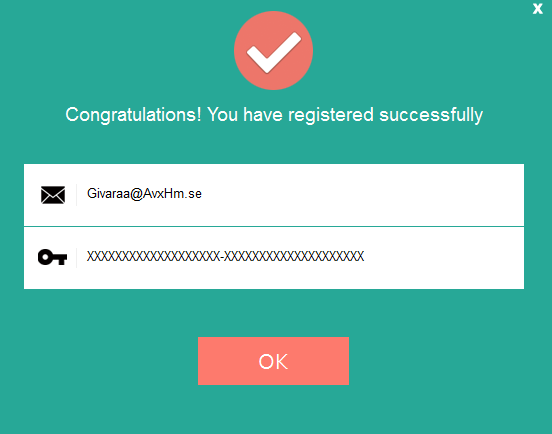Click the '@' symbol in the email address
The image size is (552, 434).
tap(136, 194)
